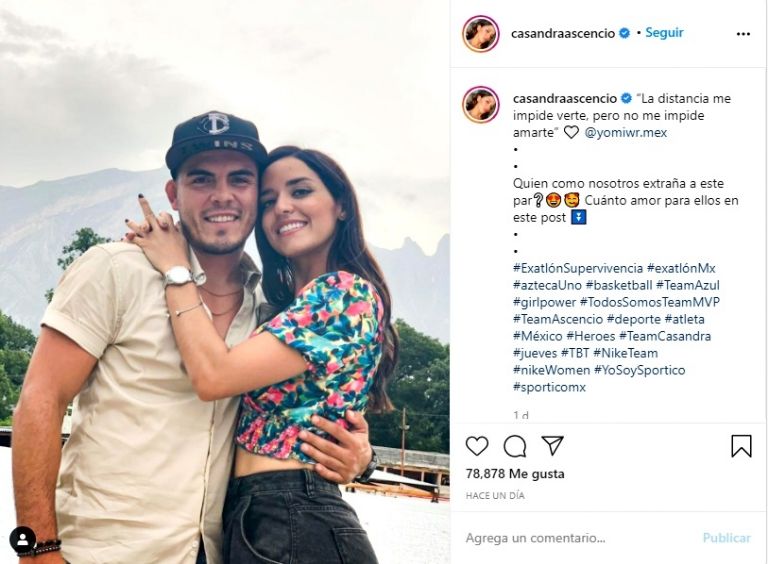Browse the #basketball hashtag
Viewport: 768px width, 564px height.
point(619,285)
